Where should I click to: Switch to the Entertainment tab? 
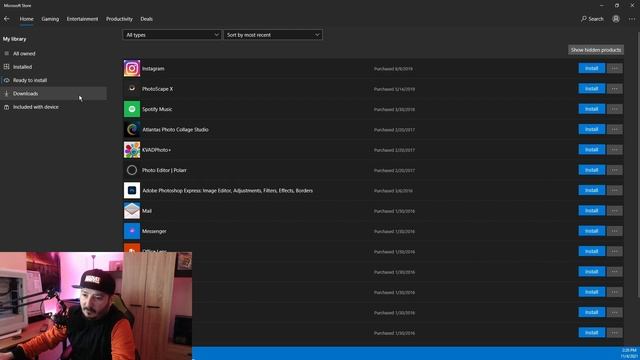pos(82,19)
